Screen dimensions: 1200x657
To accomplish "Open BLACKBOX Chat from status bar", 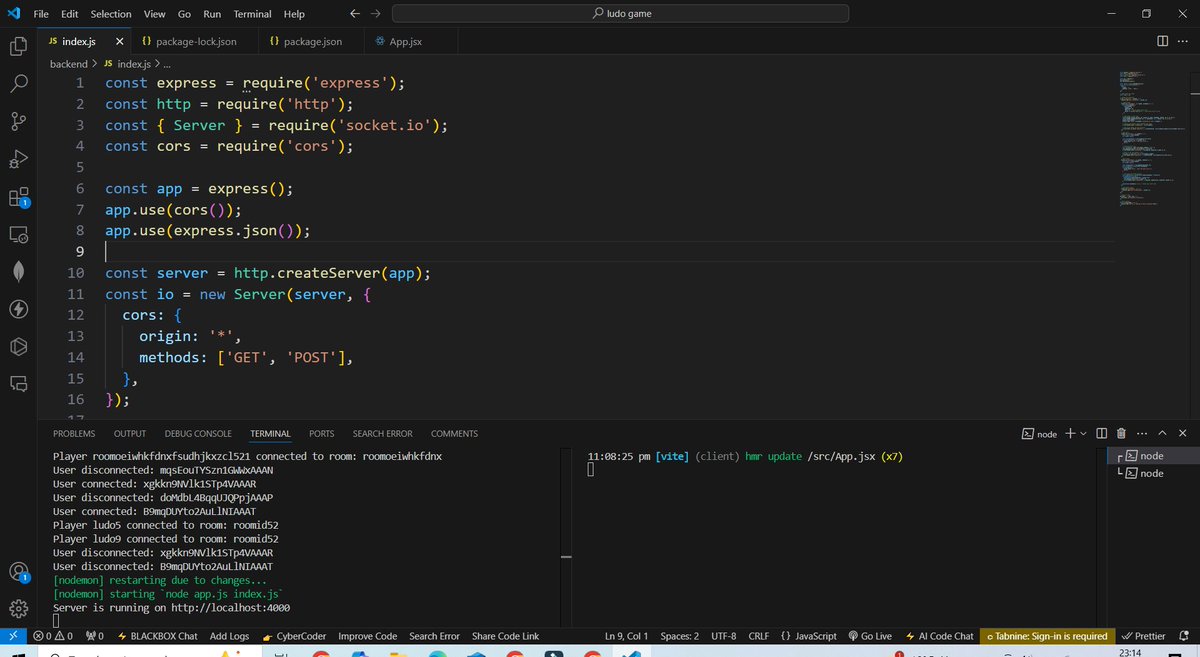I will (157, 636).
